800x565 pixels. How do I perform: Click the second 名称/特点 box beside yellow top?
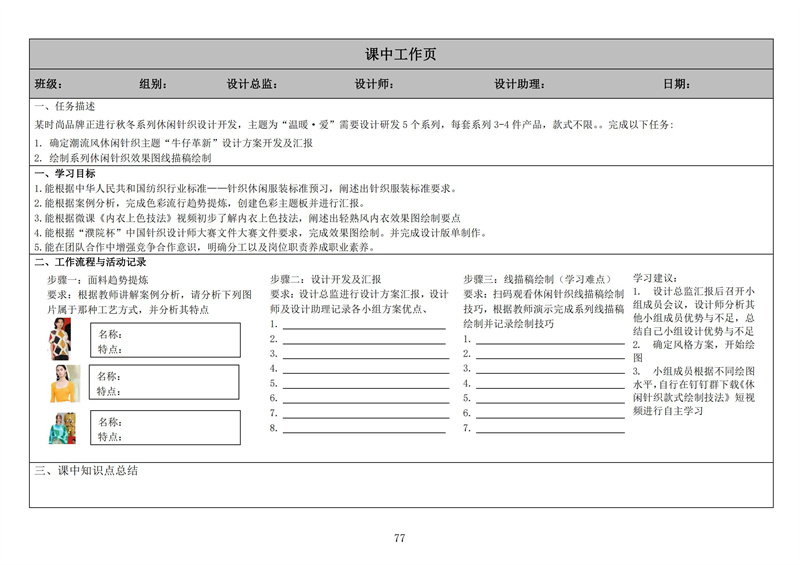164,382
